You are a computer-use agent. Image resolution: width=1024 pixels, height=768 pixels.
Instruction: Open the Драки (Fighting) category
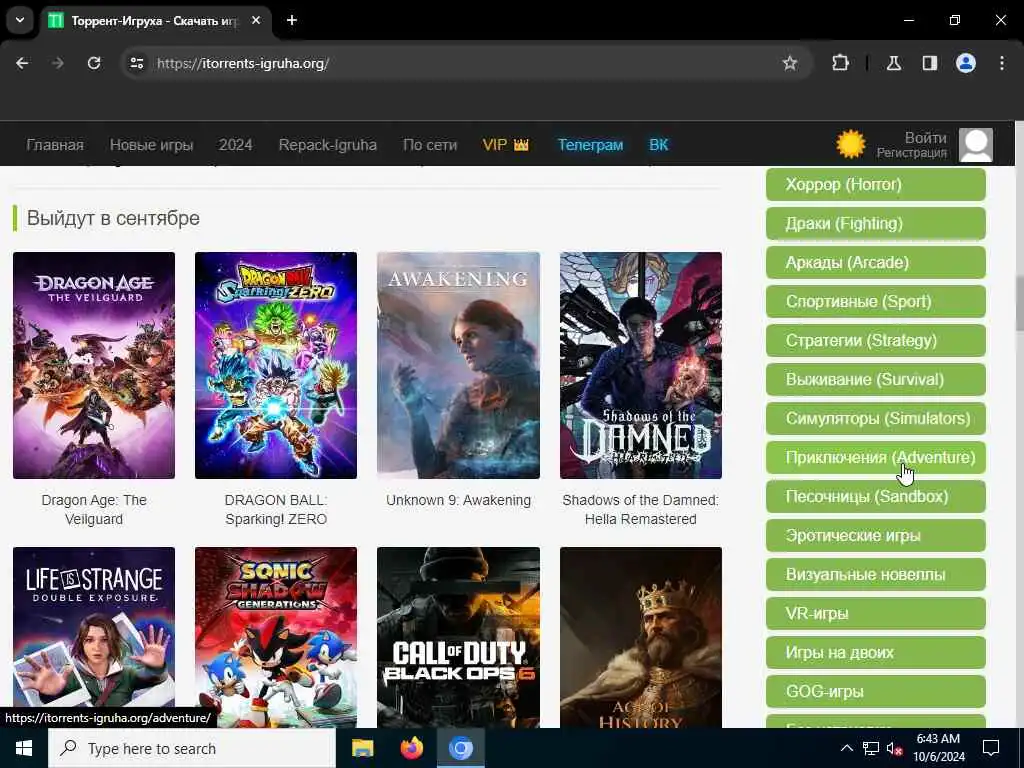875,223
